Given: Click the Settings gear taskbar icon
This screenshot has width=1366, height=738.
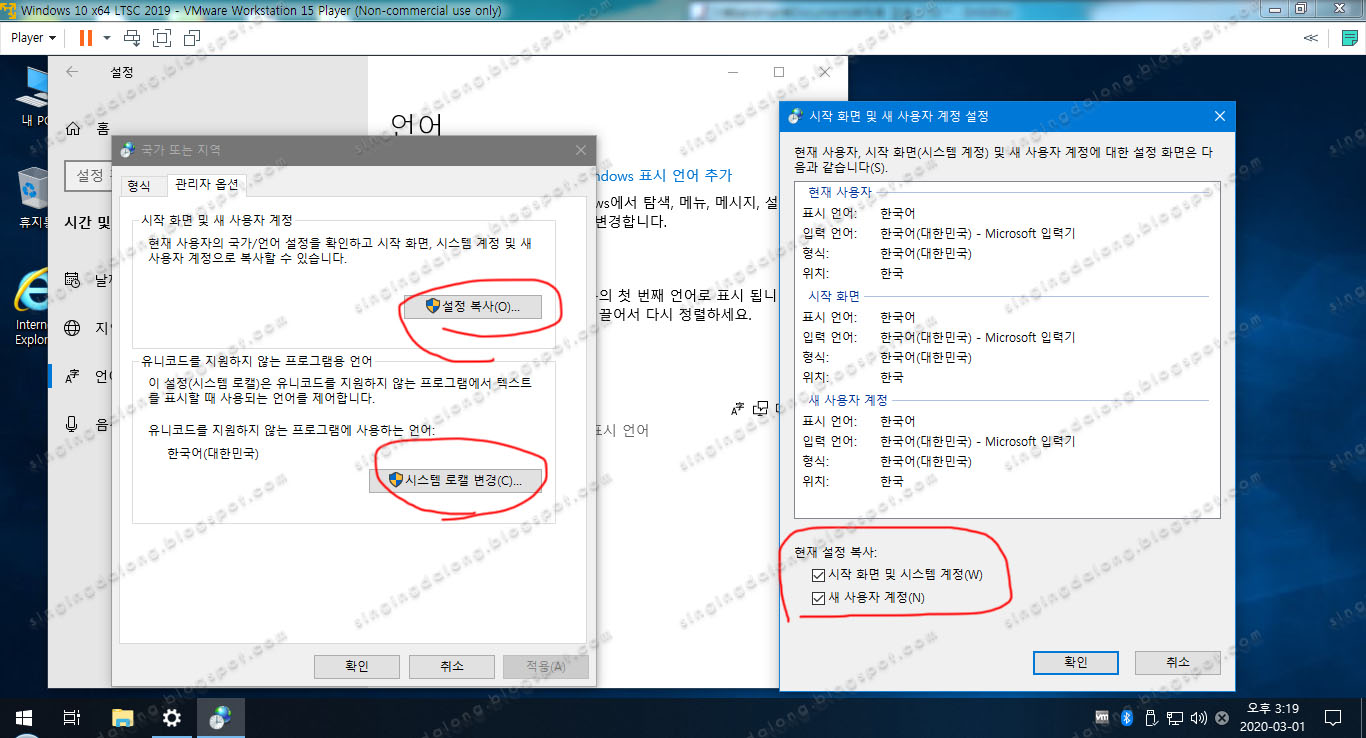Looking at the screenshot, I should click(172, 717).
